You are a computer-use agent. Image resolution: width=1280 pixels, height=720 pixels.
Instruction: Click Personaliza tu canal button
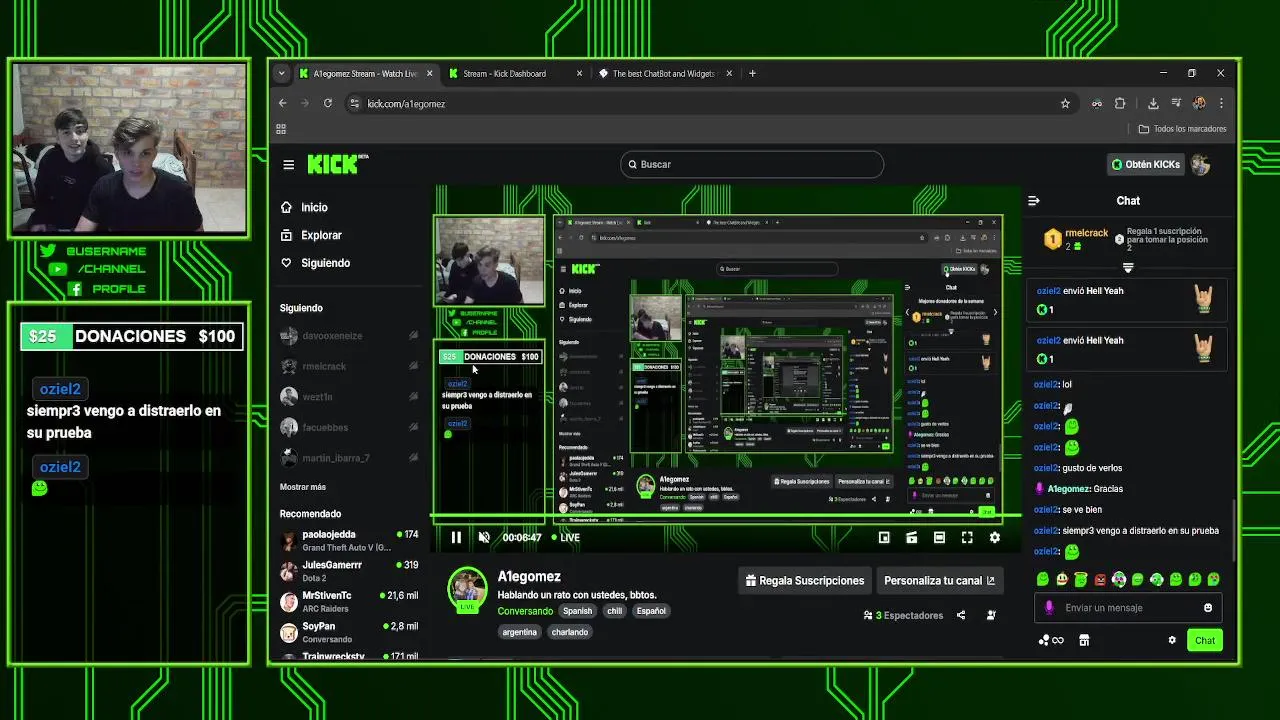[939, 581]
